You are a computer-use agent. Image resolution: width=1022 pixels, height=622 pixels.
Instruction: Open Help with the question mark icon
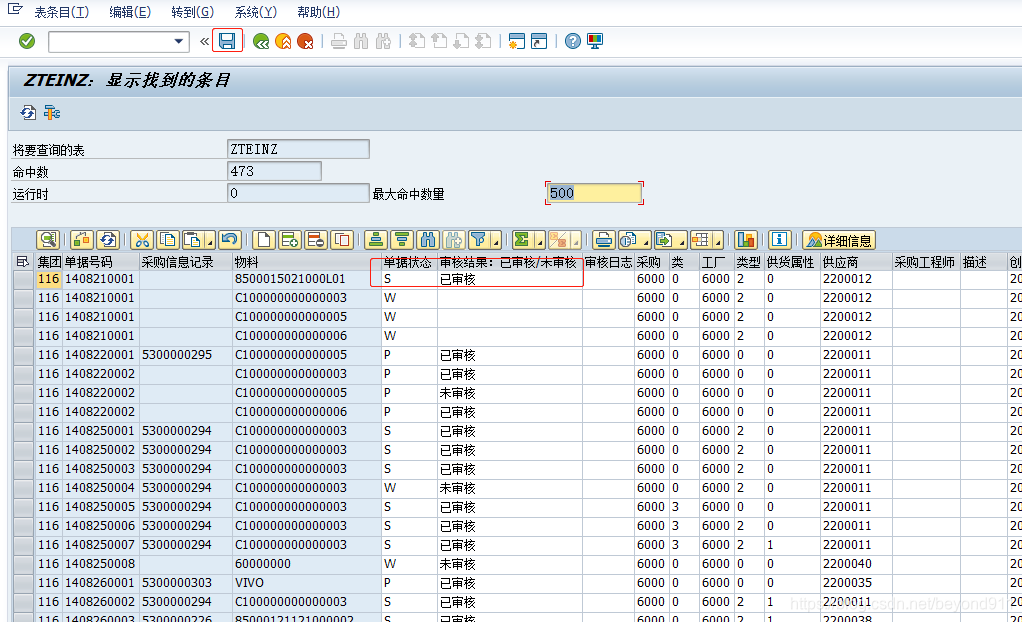click(x=572, y=41)
